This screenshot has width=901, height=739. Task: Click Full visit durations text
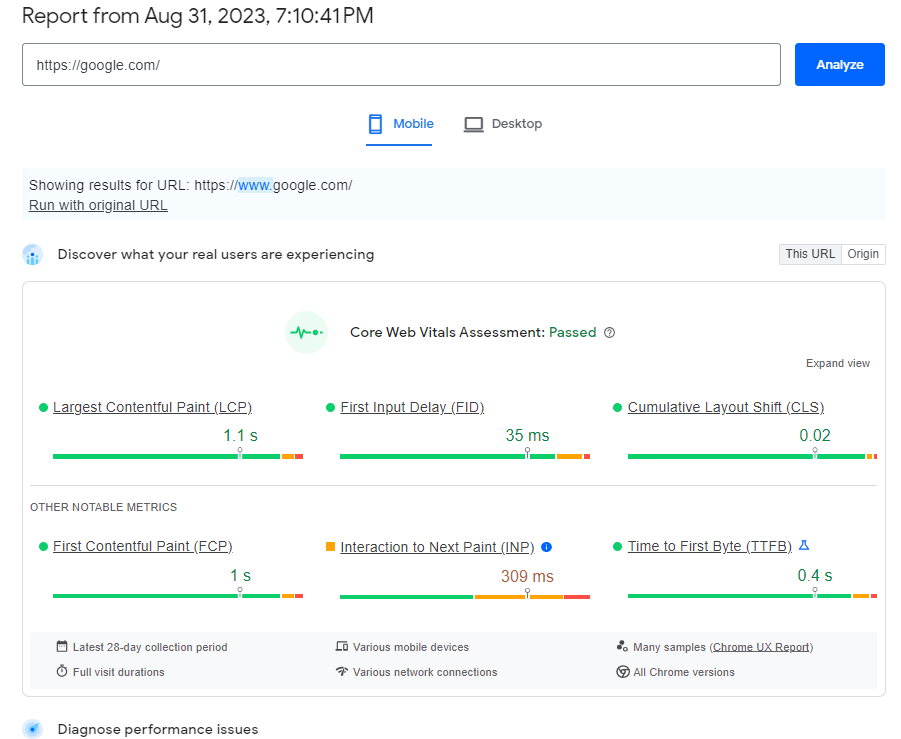118,672
